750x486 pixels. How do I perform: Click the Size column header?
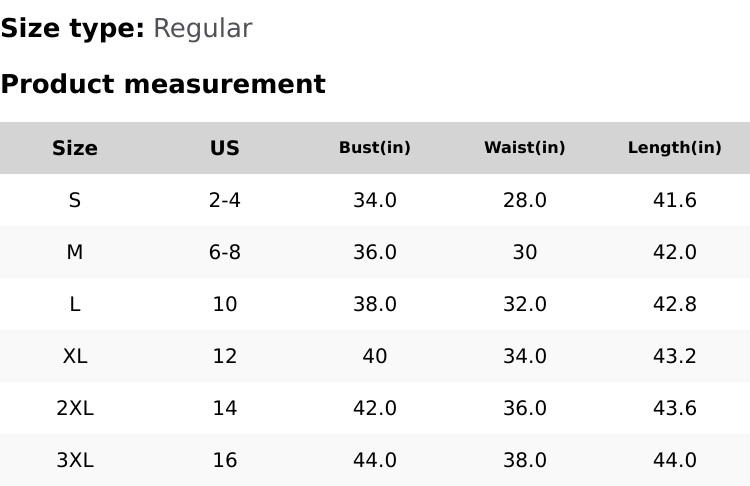click(75, 148)
